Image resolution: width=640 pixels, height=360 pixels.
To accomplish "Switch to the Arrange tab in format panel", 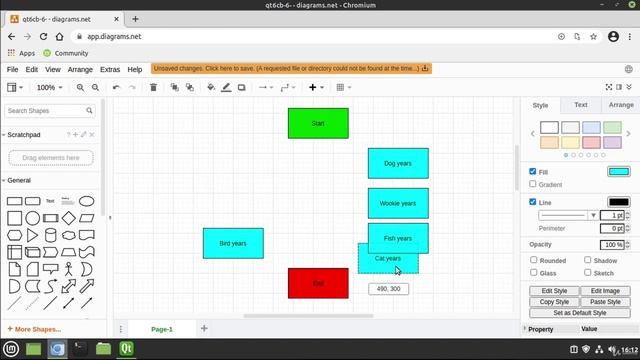I will click(x=621, y=105).
